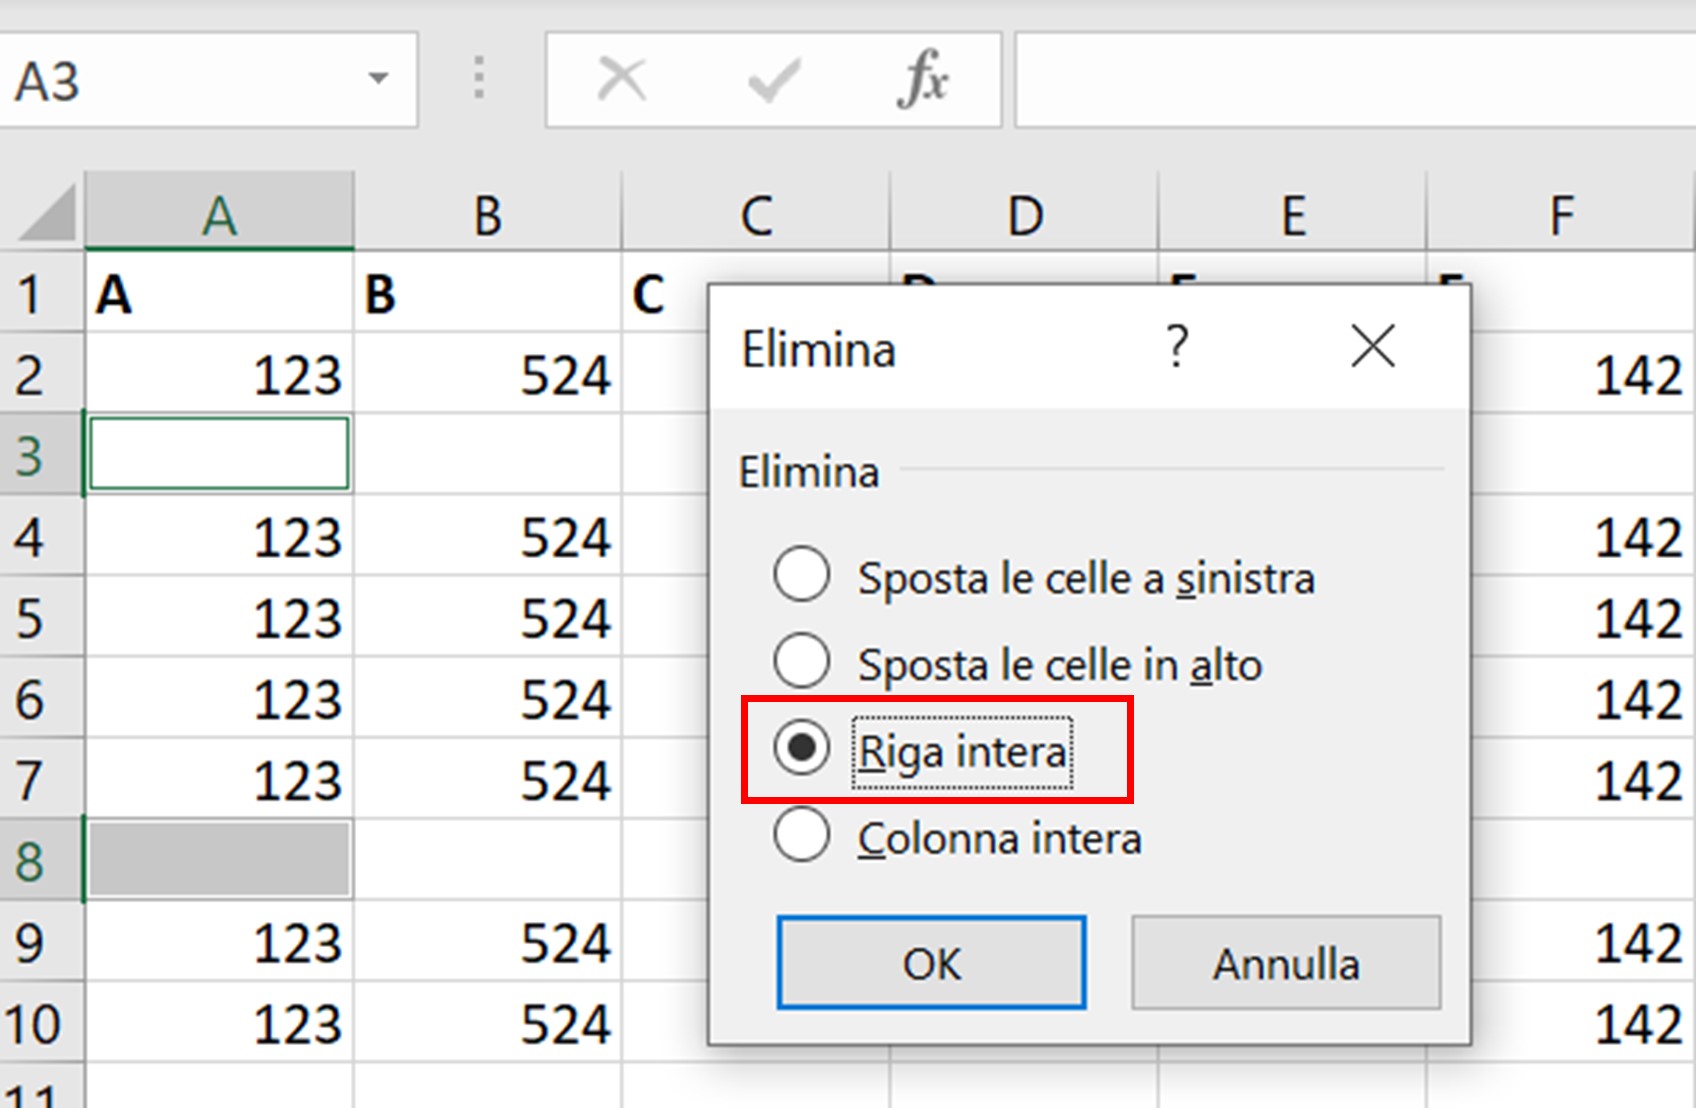This screenshot has height=1108, width=1696.
Task: Click cell C1 containing bold 'C'
Action: point(664,292)
